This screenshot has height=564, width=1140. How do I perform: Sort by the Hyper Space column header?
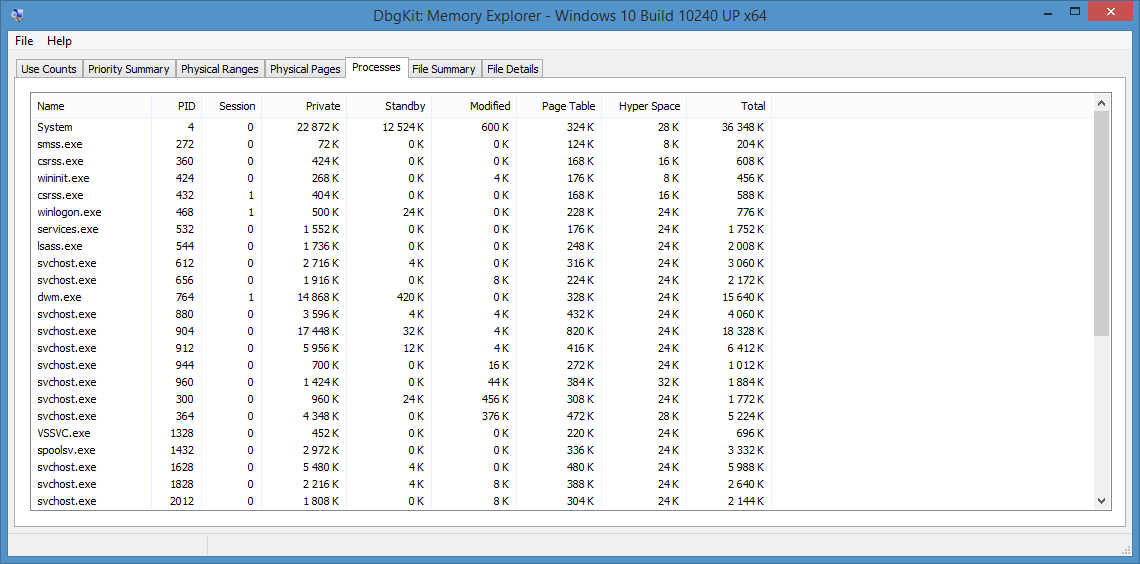click(x=644, y=106)
